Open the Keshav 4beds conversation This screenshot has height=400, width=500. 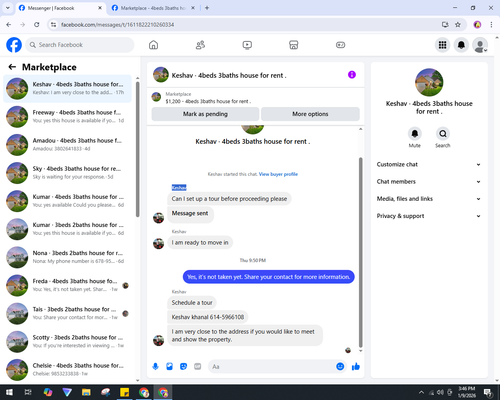[x=67, y=88]
